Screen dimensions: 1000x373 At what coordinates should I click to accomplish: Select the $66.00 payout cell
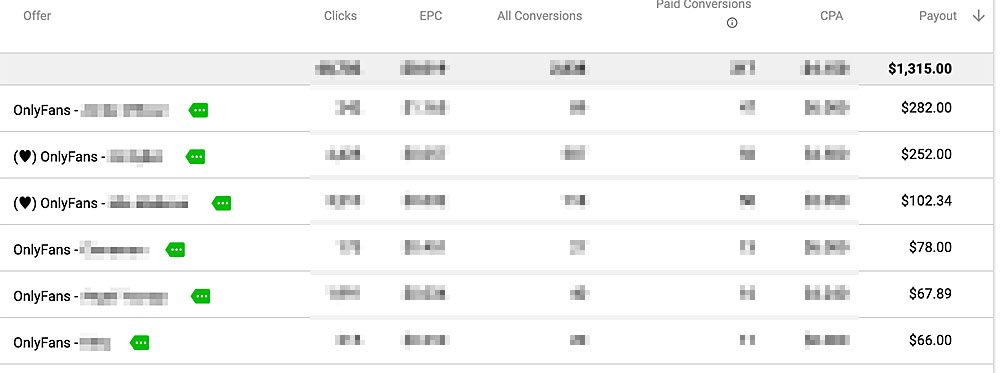pyautogui.click(x=930, y=340)
